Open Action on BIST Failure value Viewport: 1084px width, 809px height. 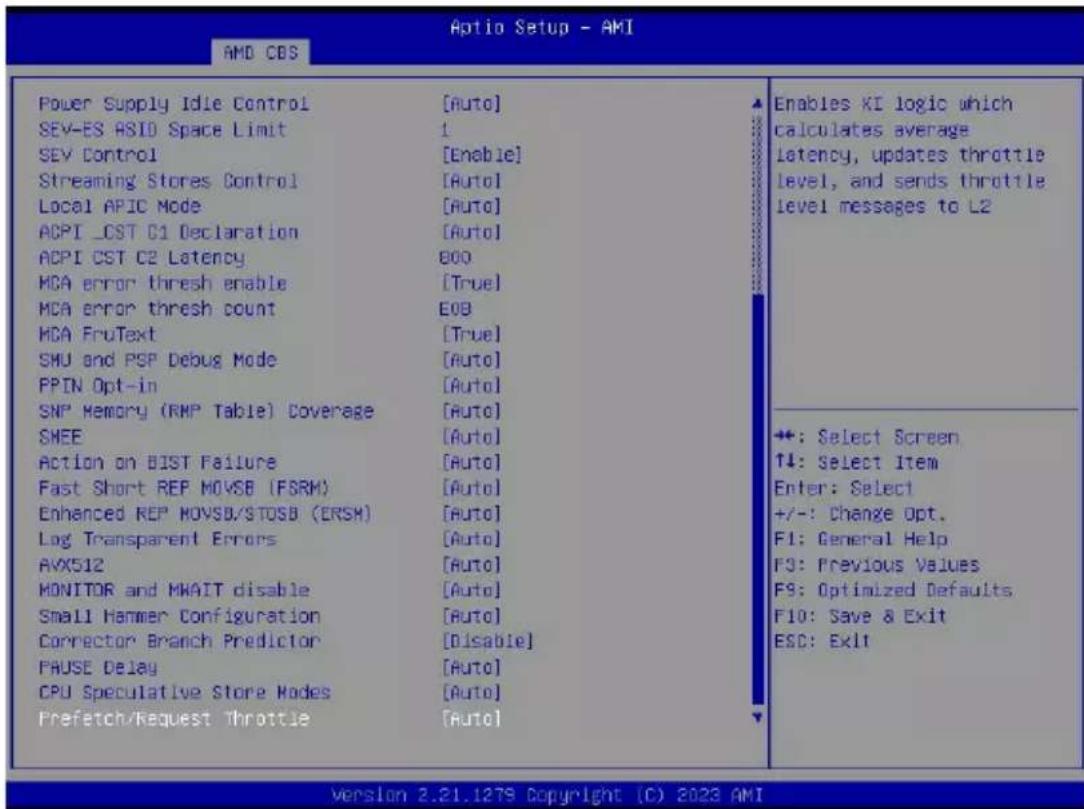pos(471,462)
